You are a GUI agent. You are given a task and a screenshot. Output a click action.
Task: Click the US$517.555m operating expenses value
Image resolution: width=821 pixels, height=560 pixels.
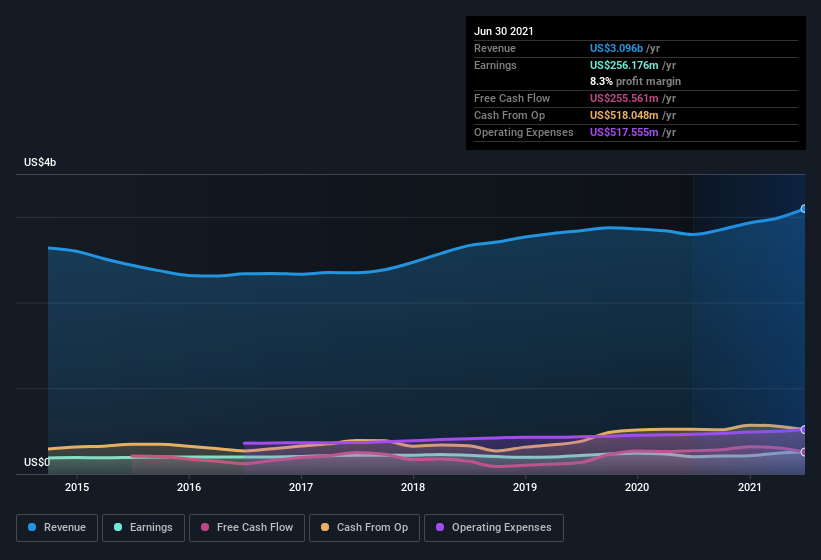[624, 132]
